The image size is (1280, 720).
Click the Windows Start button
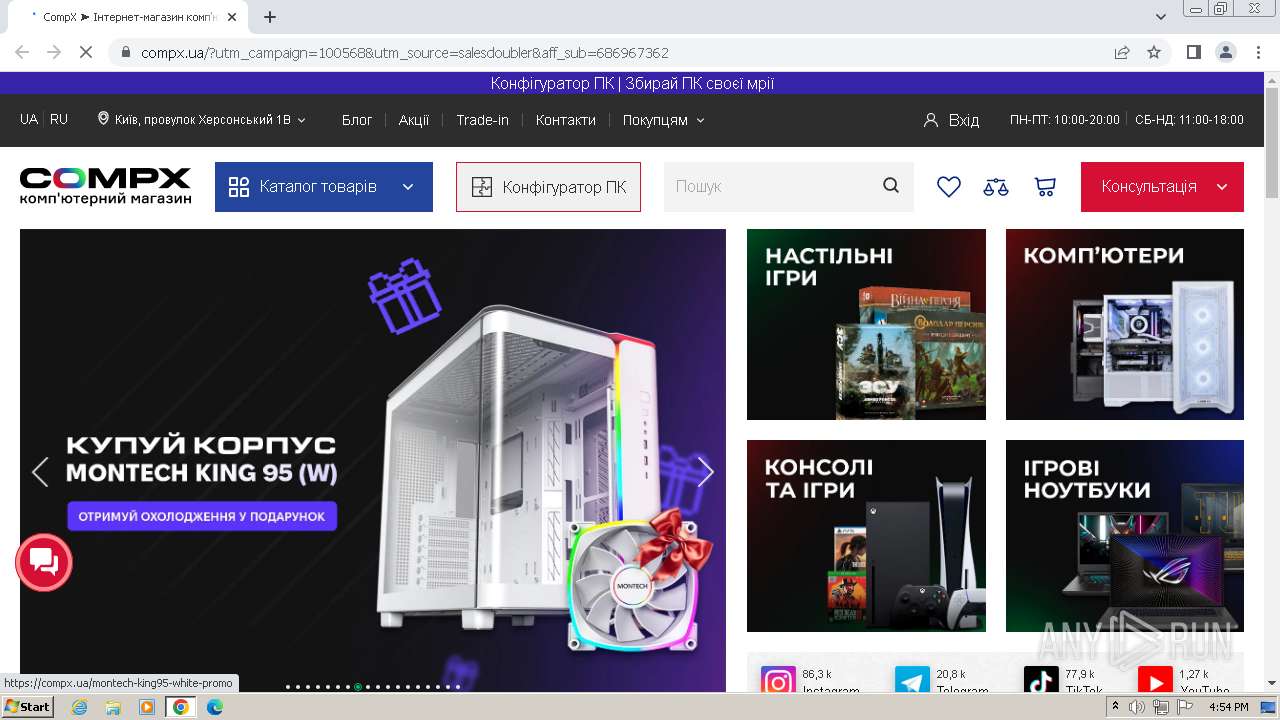27,707
